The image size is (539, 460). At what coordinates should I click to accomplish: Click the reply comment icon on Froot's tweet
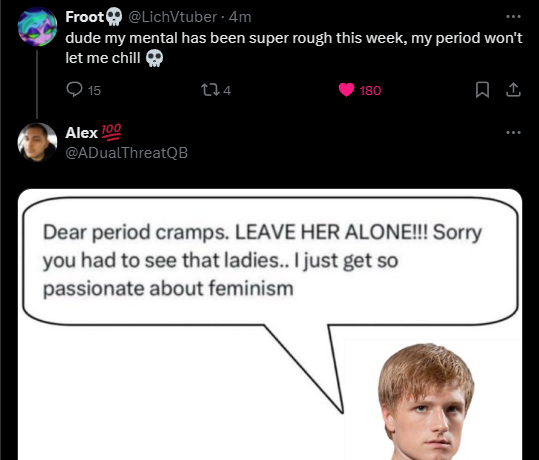click(74, 89)
